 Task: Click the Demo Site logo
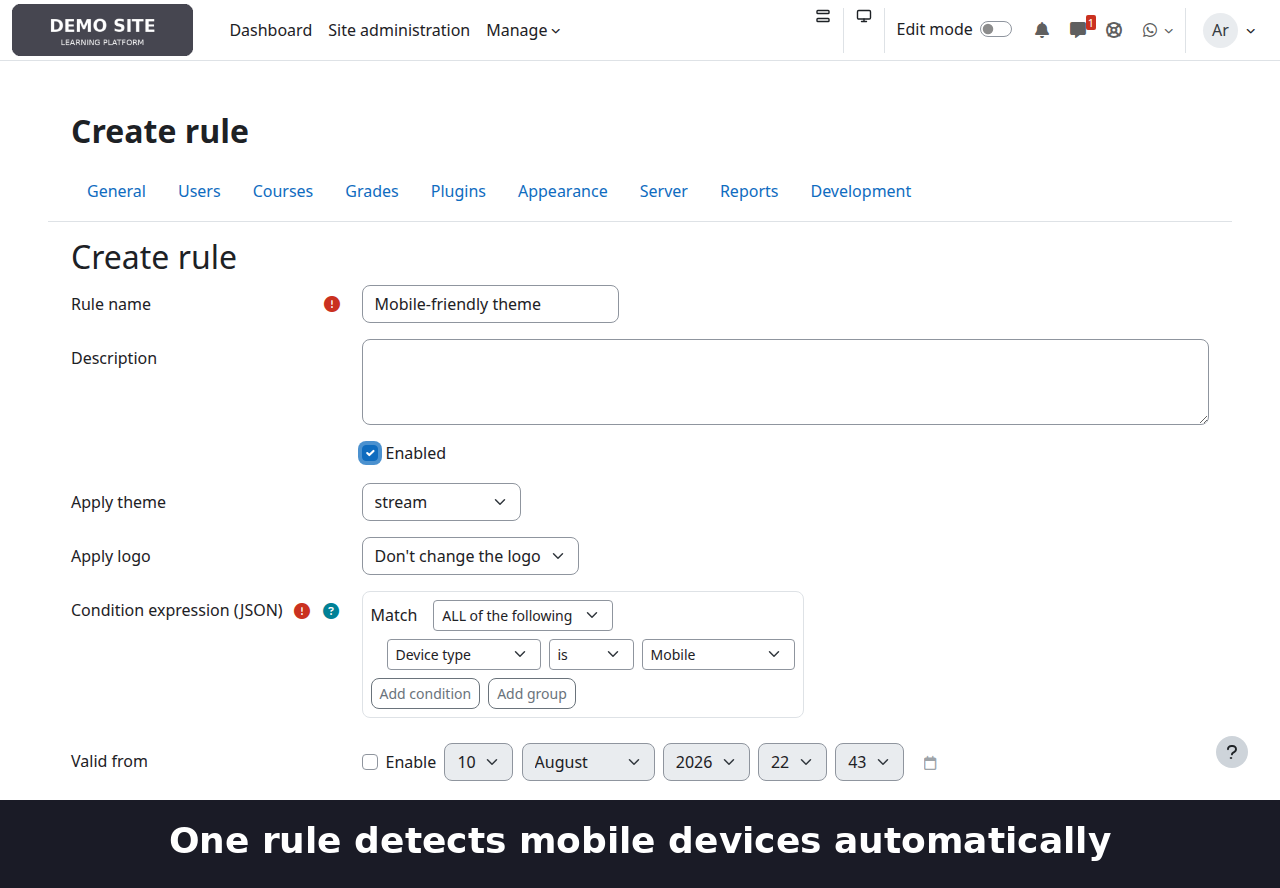coord(102,30)
